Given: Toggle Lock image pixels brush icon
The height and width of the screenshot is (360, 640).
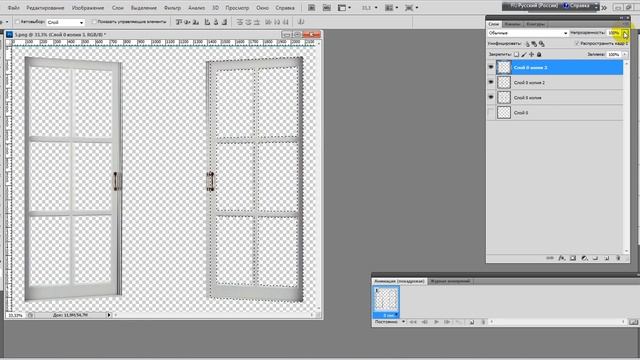Looking at the screenshot, I should (x=524, y=54).
